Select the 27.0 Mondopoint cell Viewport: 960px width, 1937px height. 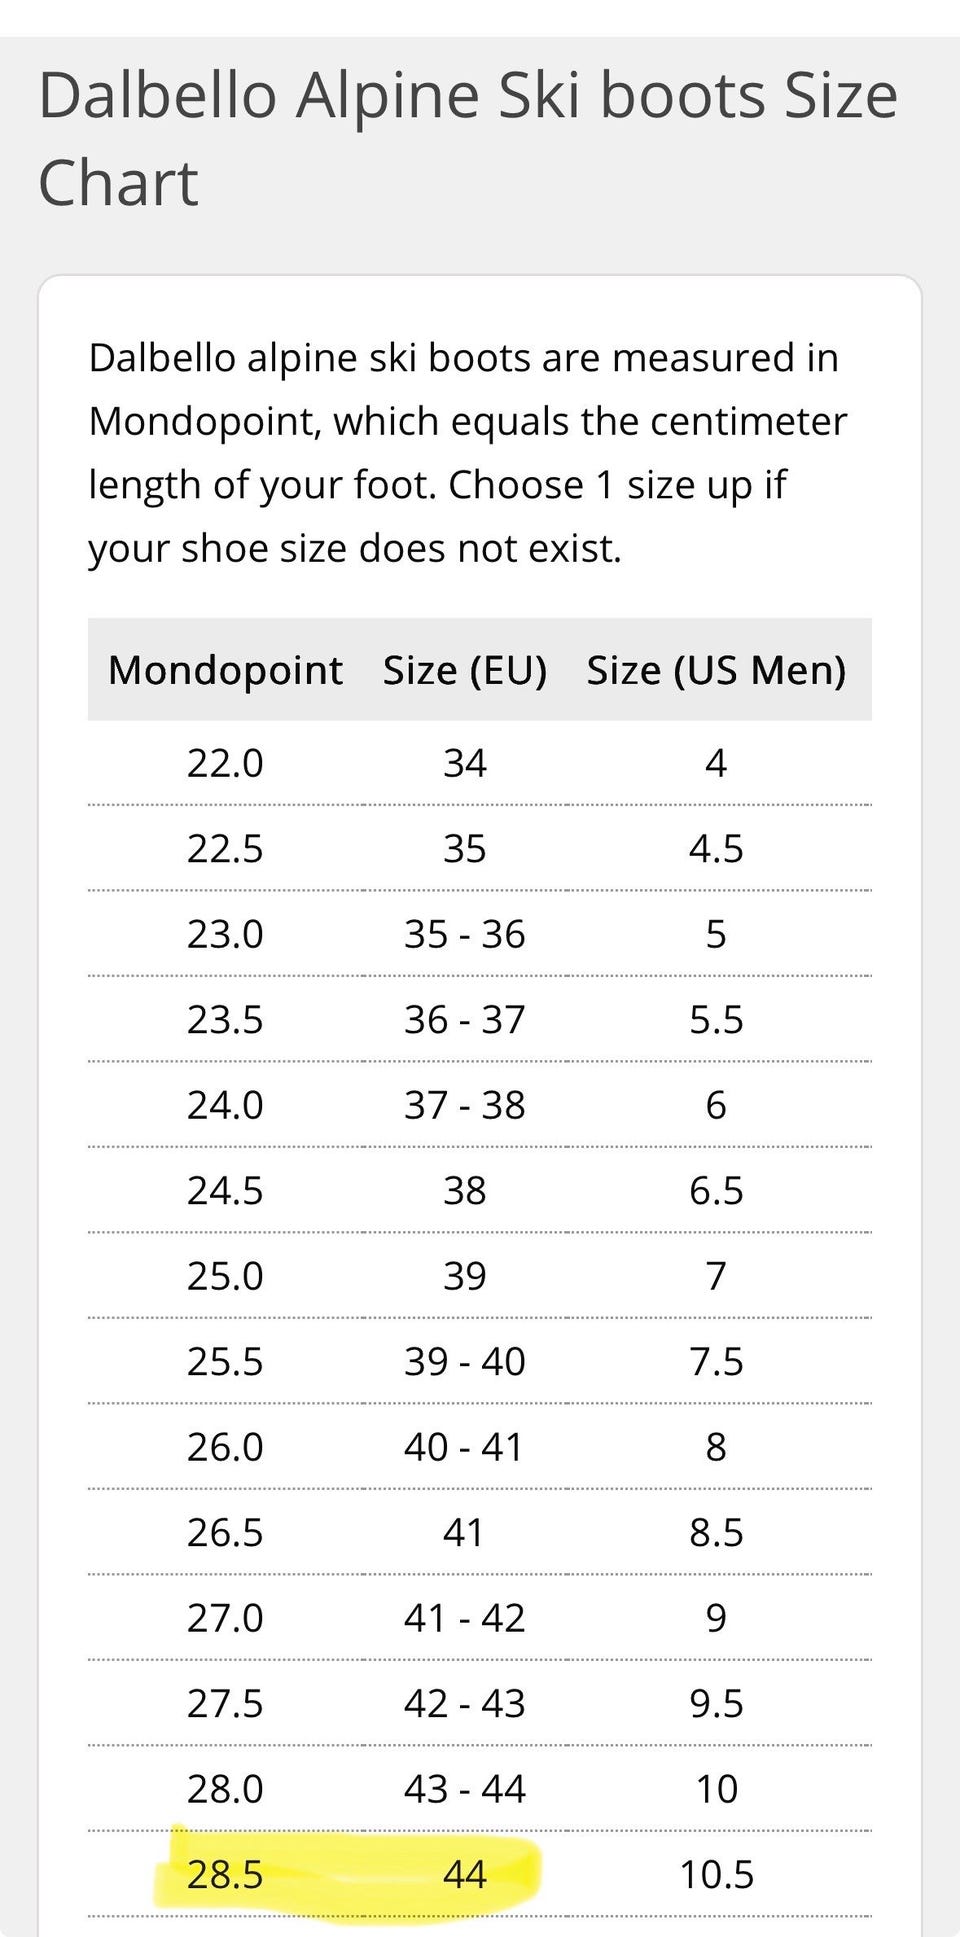click(x=225, y=1618)
